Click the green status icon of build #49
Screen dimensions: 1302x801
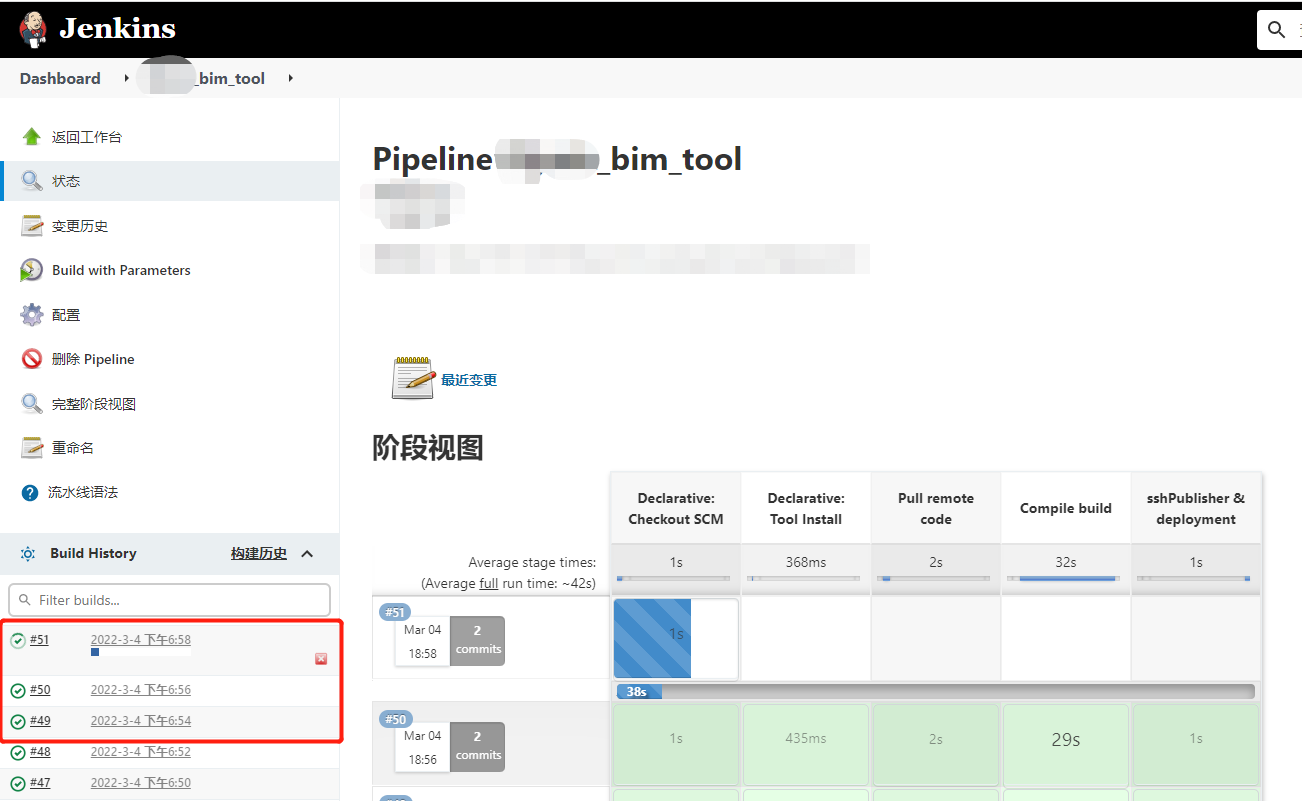(18, 721)
